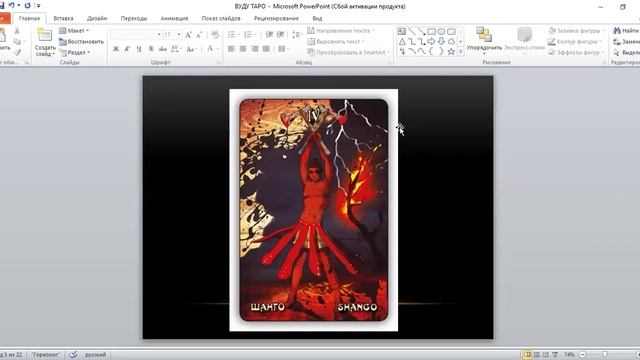The width and height of the screenshot is (640, 360).
Task: Toggle Align Text Left
Action: coord(231,49)
